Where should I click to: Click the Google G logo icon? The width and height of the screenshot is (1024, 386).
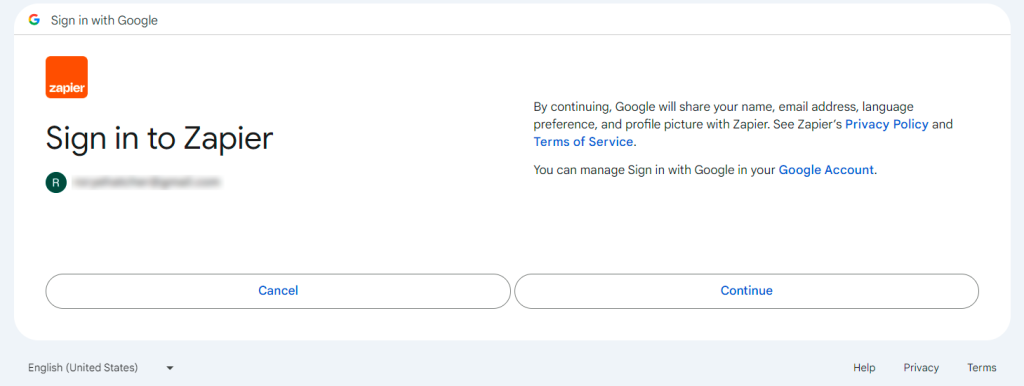34,20
